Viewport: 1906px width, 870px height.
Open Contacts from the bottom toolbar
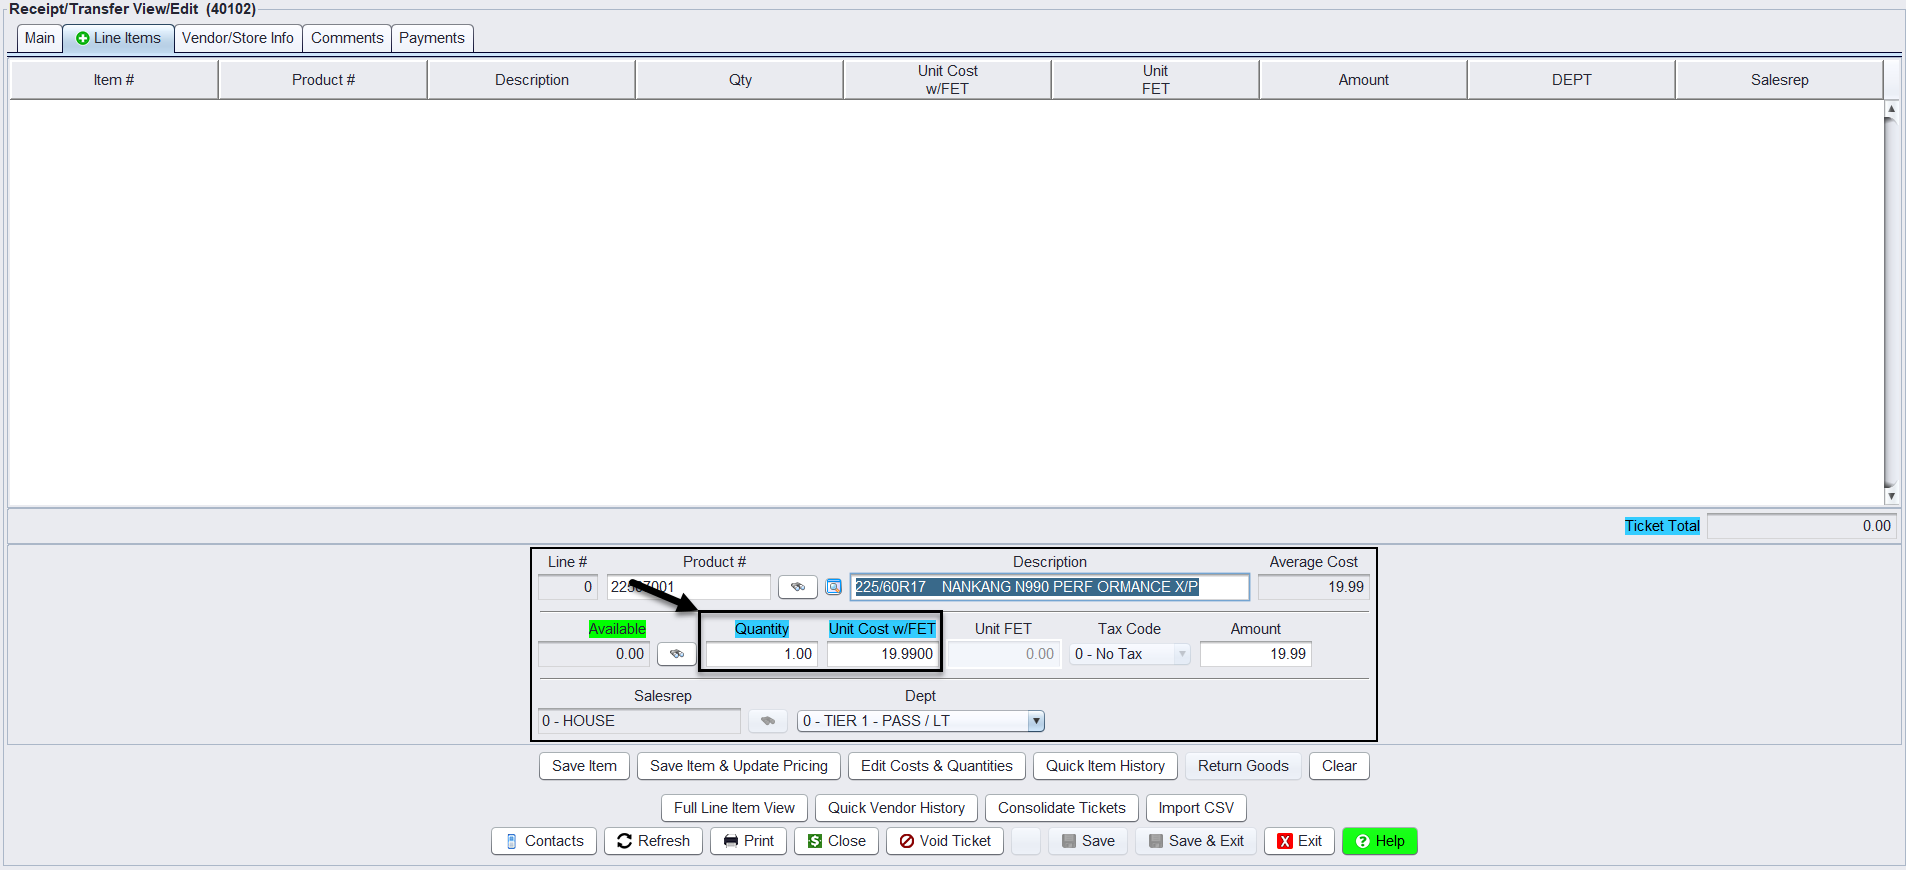coord(544,841)
